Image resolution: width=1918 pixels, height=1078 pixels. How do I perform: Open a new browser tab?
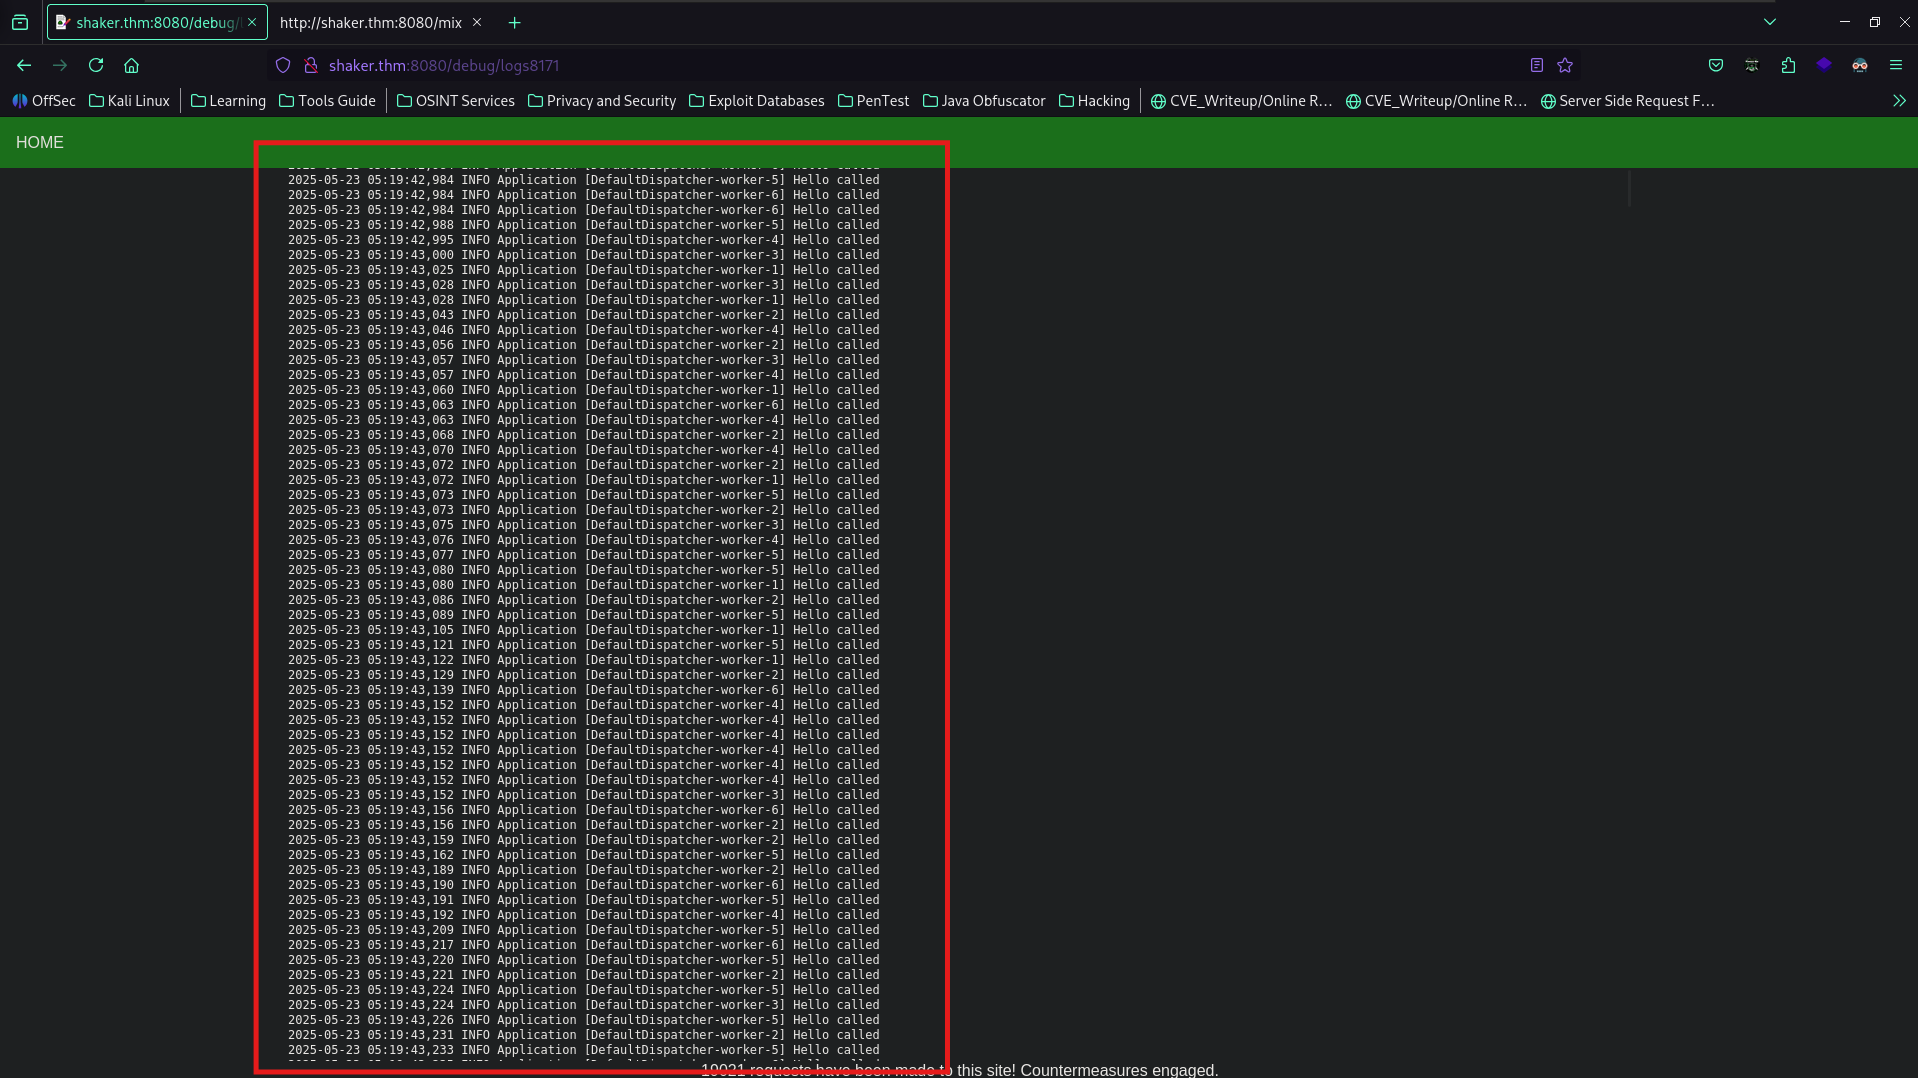click(514, 22)
